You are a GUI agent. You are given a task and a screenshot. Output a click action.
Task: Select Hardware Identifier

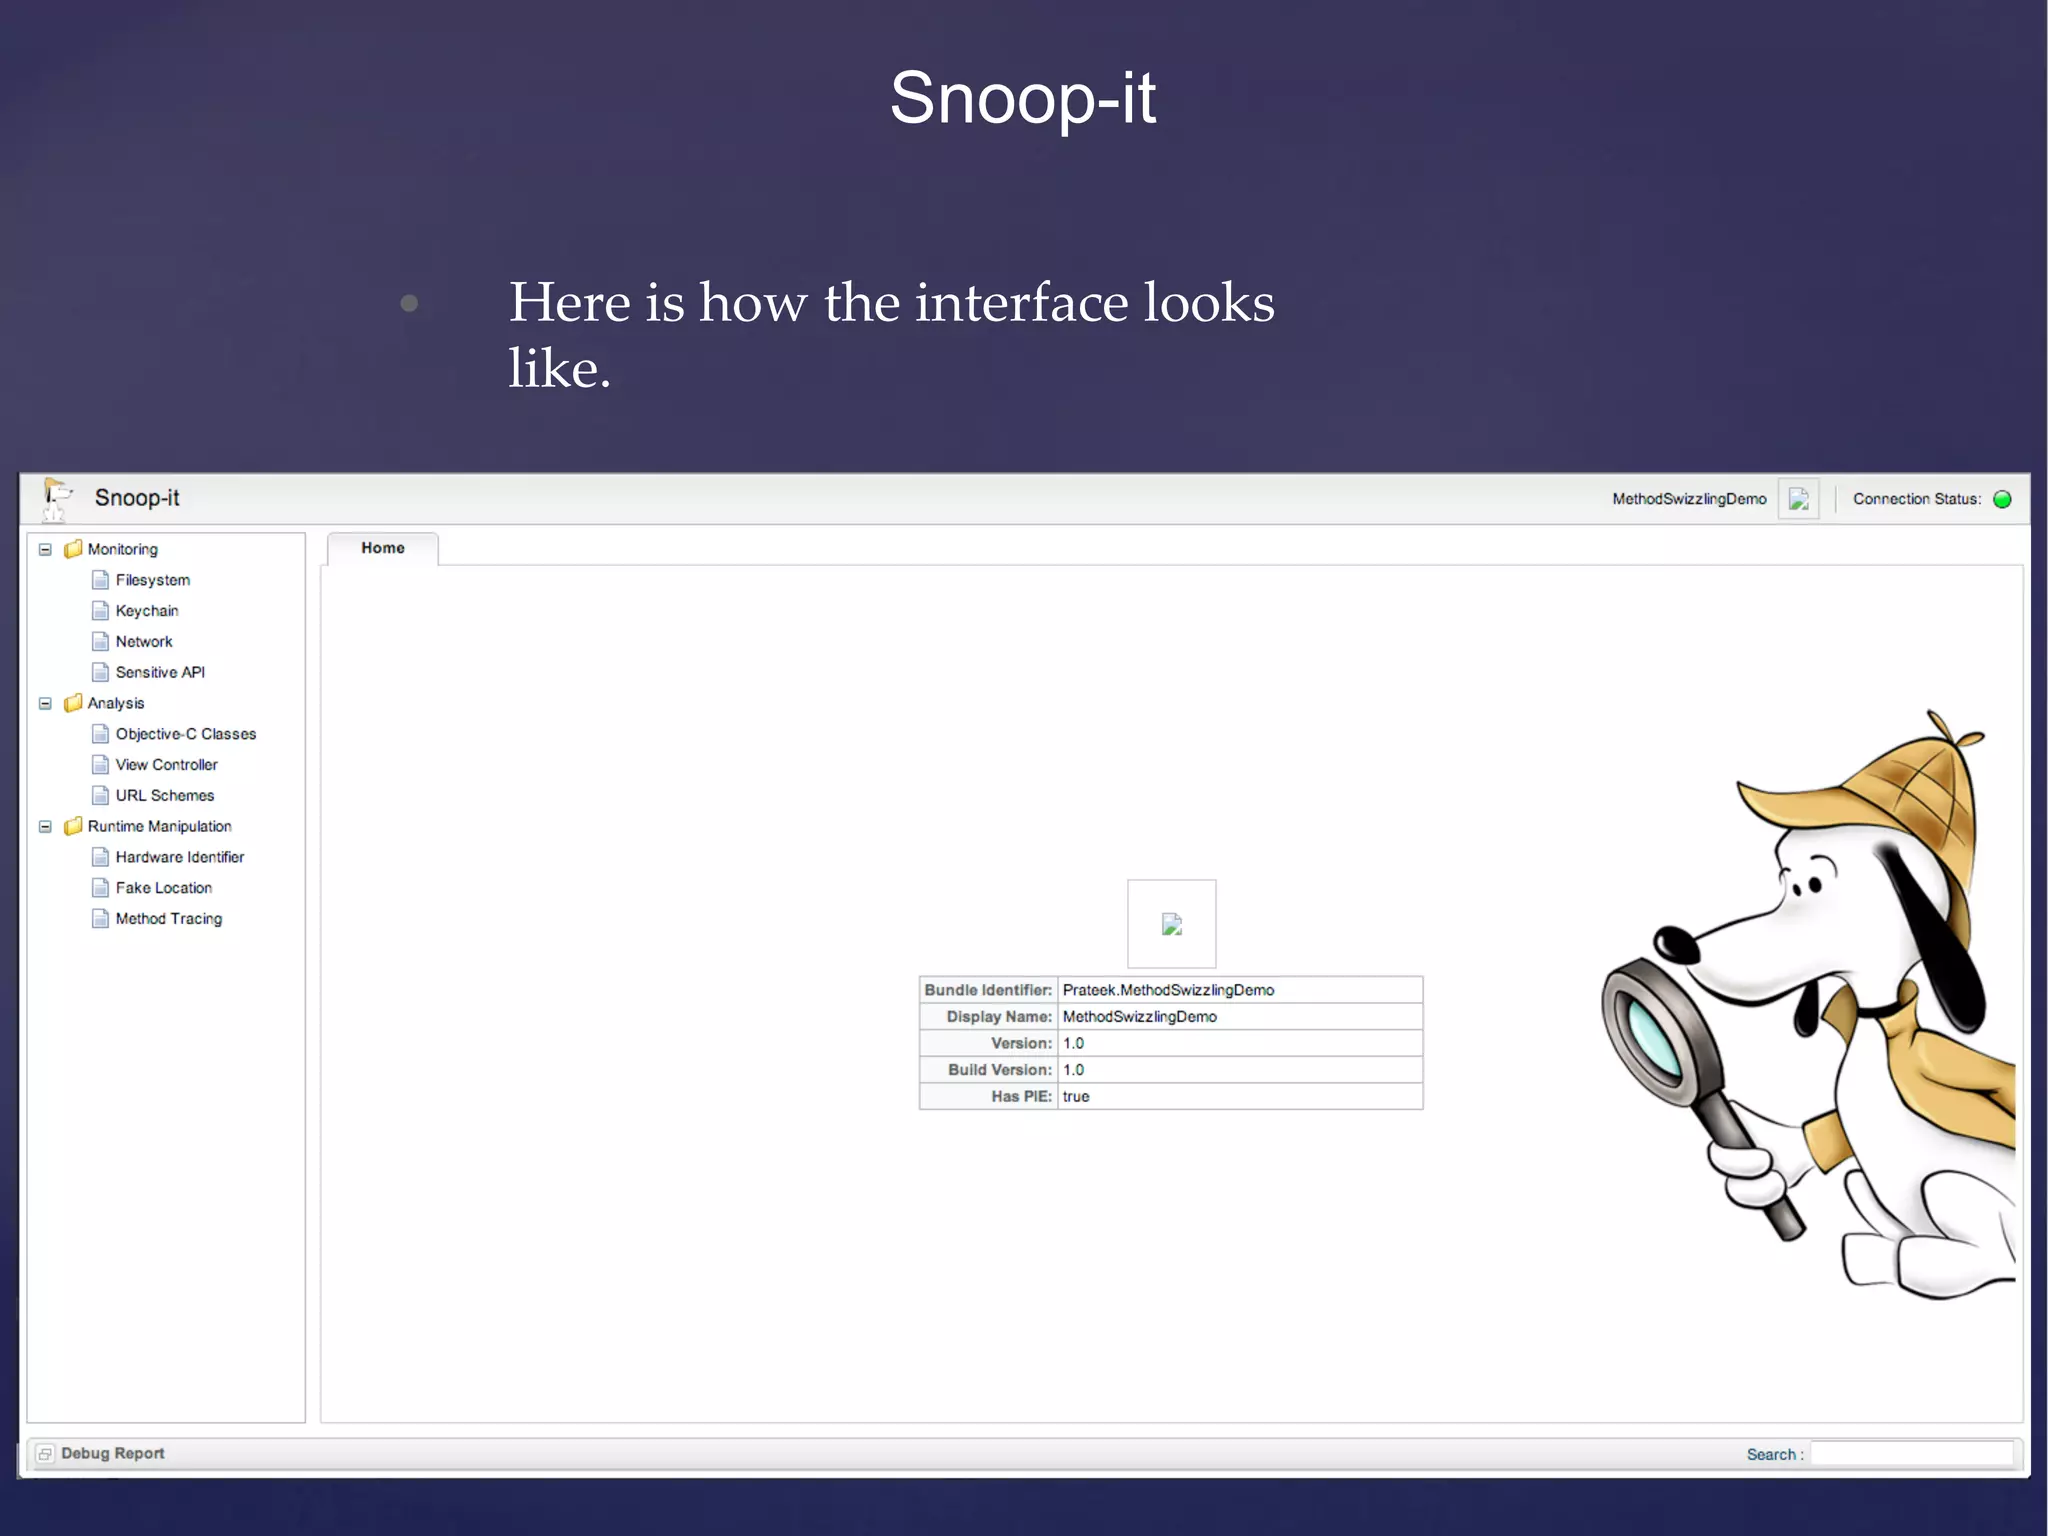pos(180,857)
